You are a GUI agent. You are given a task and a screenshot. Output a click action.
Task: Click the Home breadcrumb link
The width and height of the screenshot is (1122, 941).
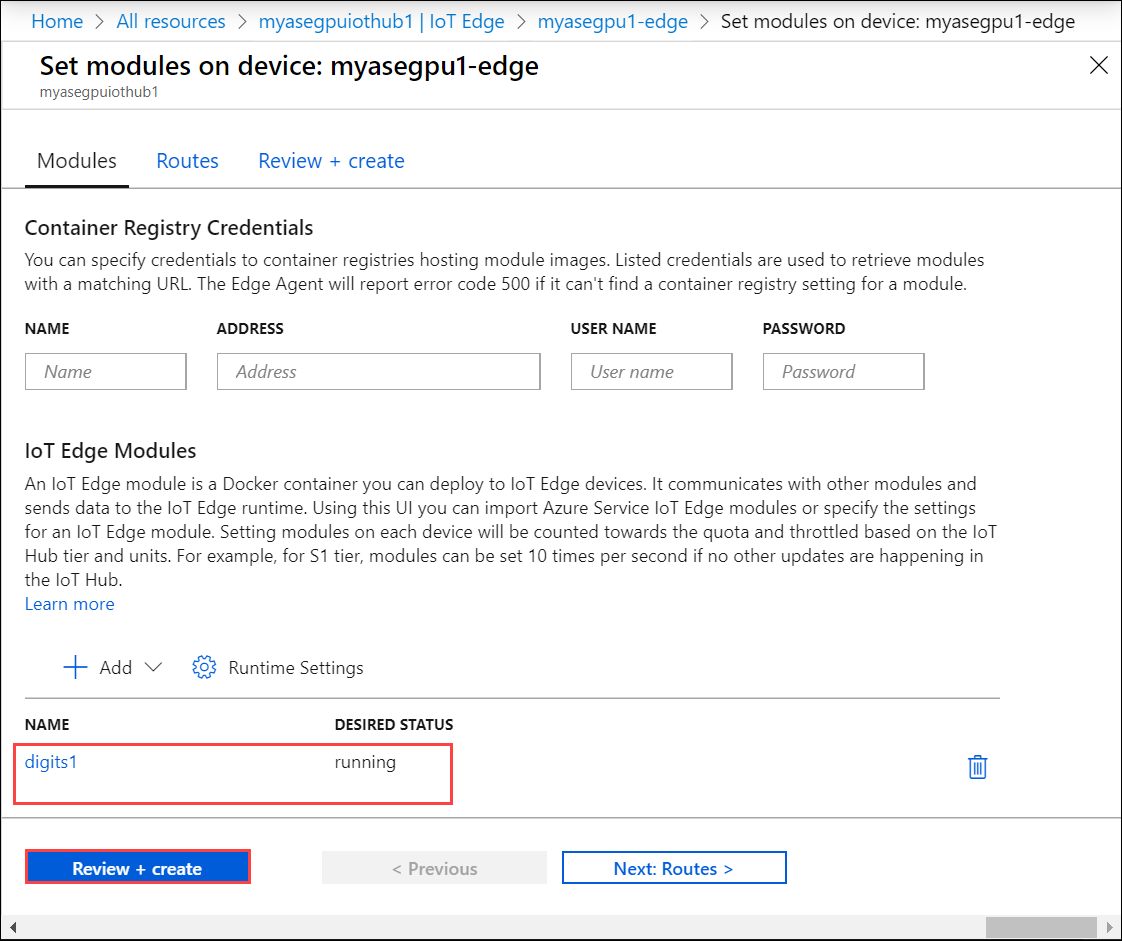click(57, 20)
